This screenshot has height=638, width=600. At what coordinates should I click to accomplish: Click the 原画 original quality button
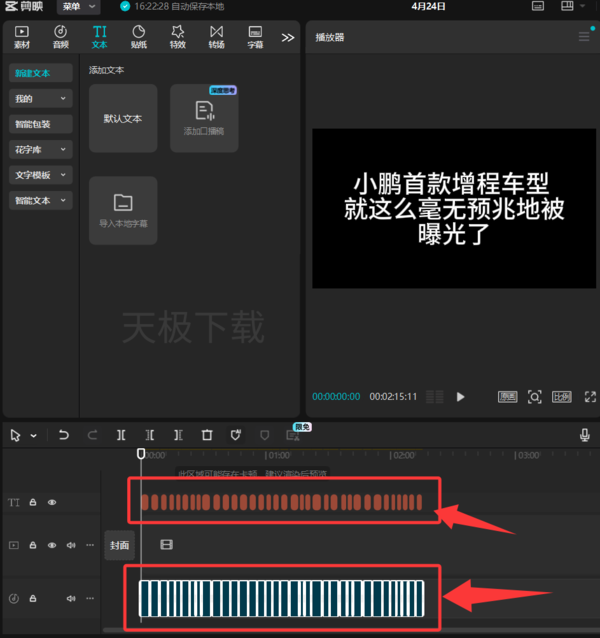pyautogui.click(x=508, y=397)
